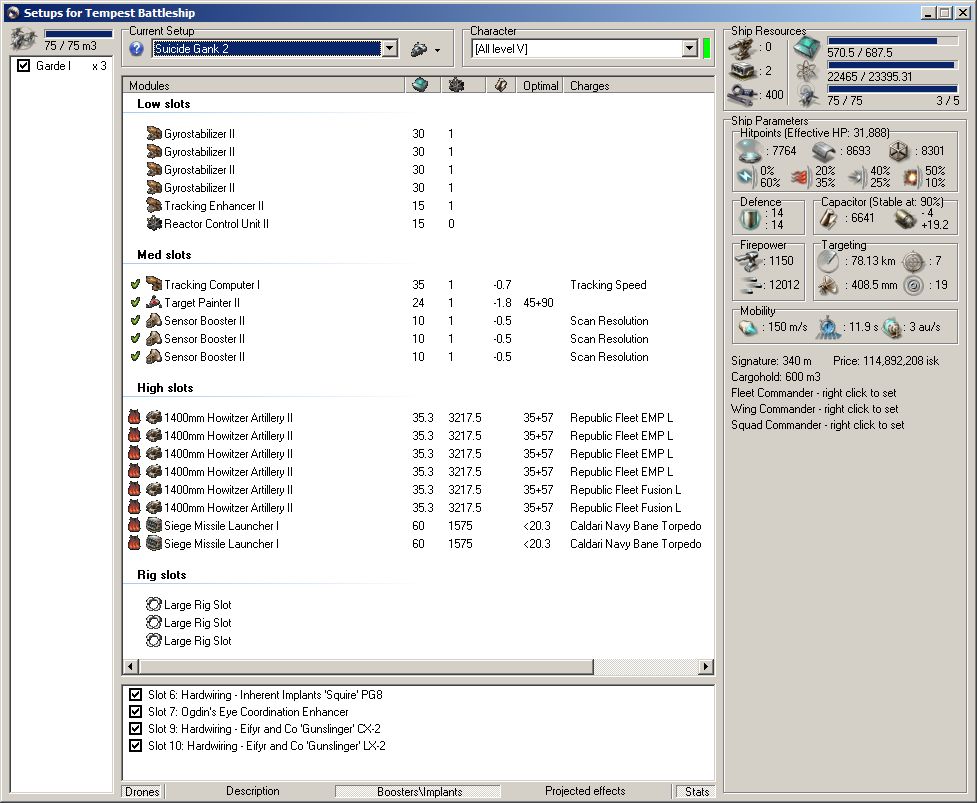Expand the Current Setup dropdown list

point(390,49)
